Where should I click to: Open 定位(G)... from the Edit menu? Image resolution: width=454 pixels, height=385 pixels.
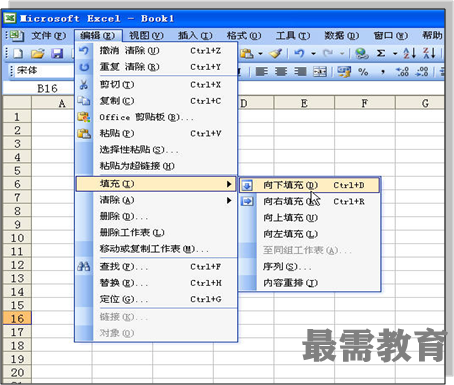click(x=156, y=299)
